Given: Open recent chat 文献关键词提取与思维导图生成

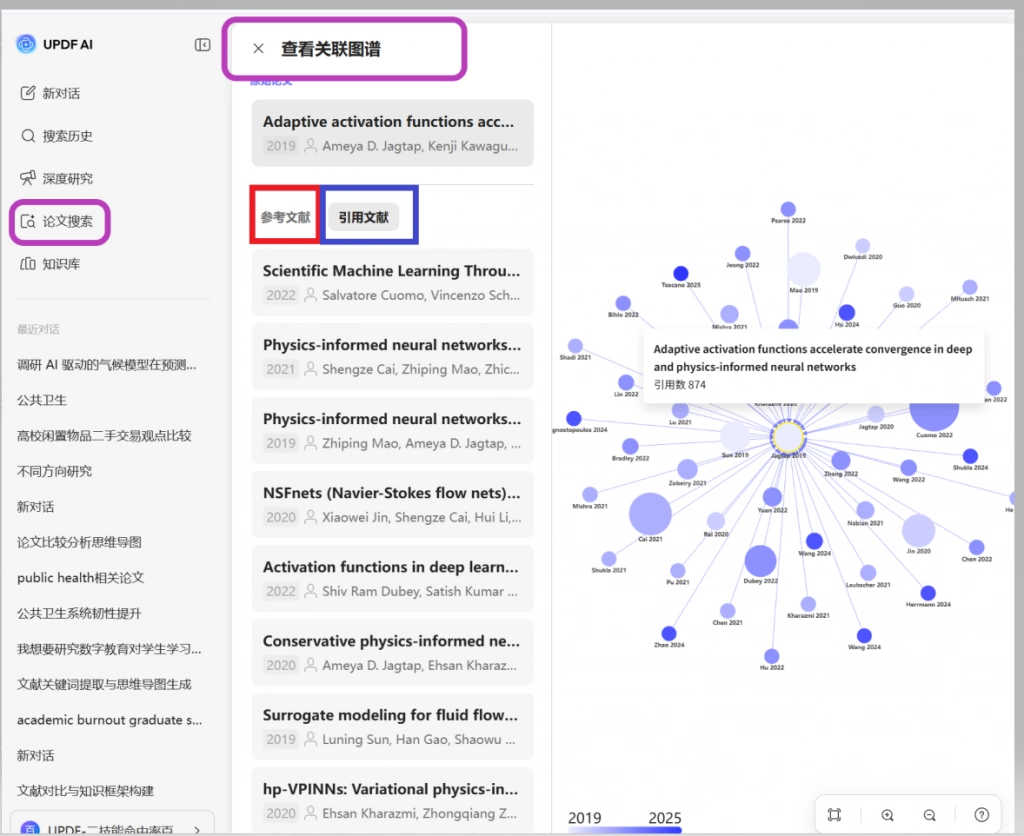Looking at the screenshot, I should click(104, 684).
